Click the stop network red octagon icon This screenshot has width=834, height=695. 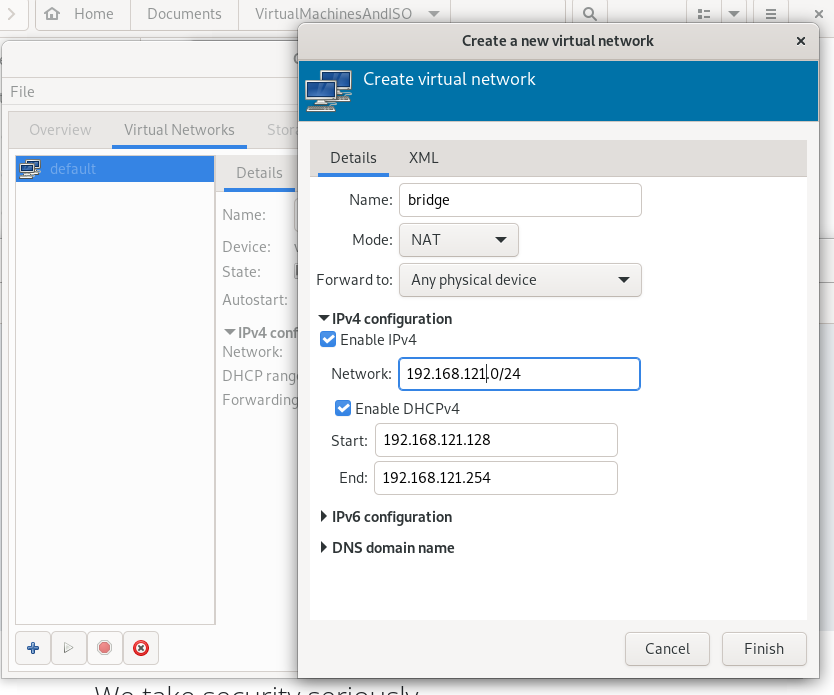pos(104,648)
